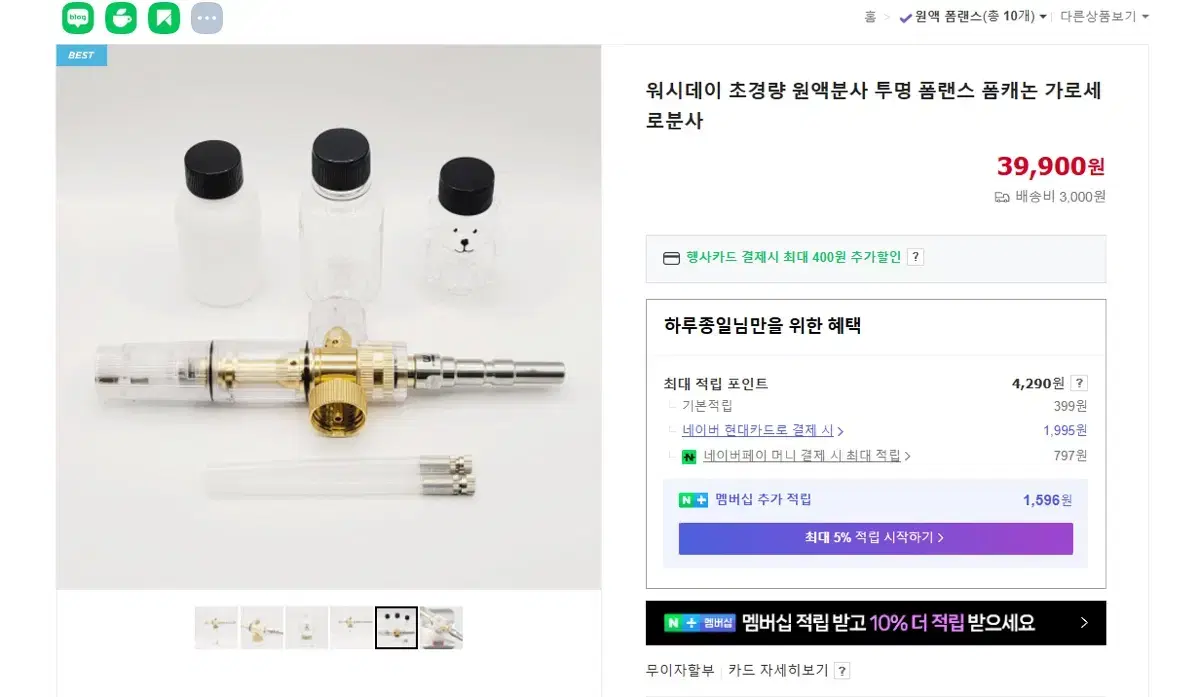
Task: Open 네이버 현대카드로 결제 시 link
Action: coord(763,431)
